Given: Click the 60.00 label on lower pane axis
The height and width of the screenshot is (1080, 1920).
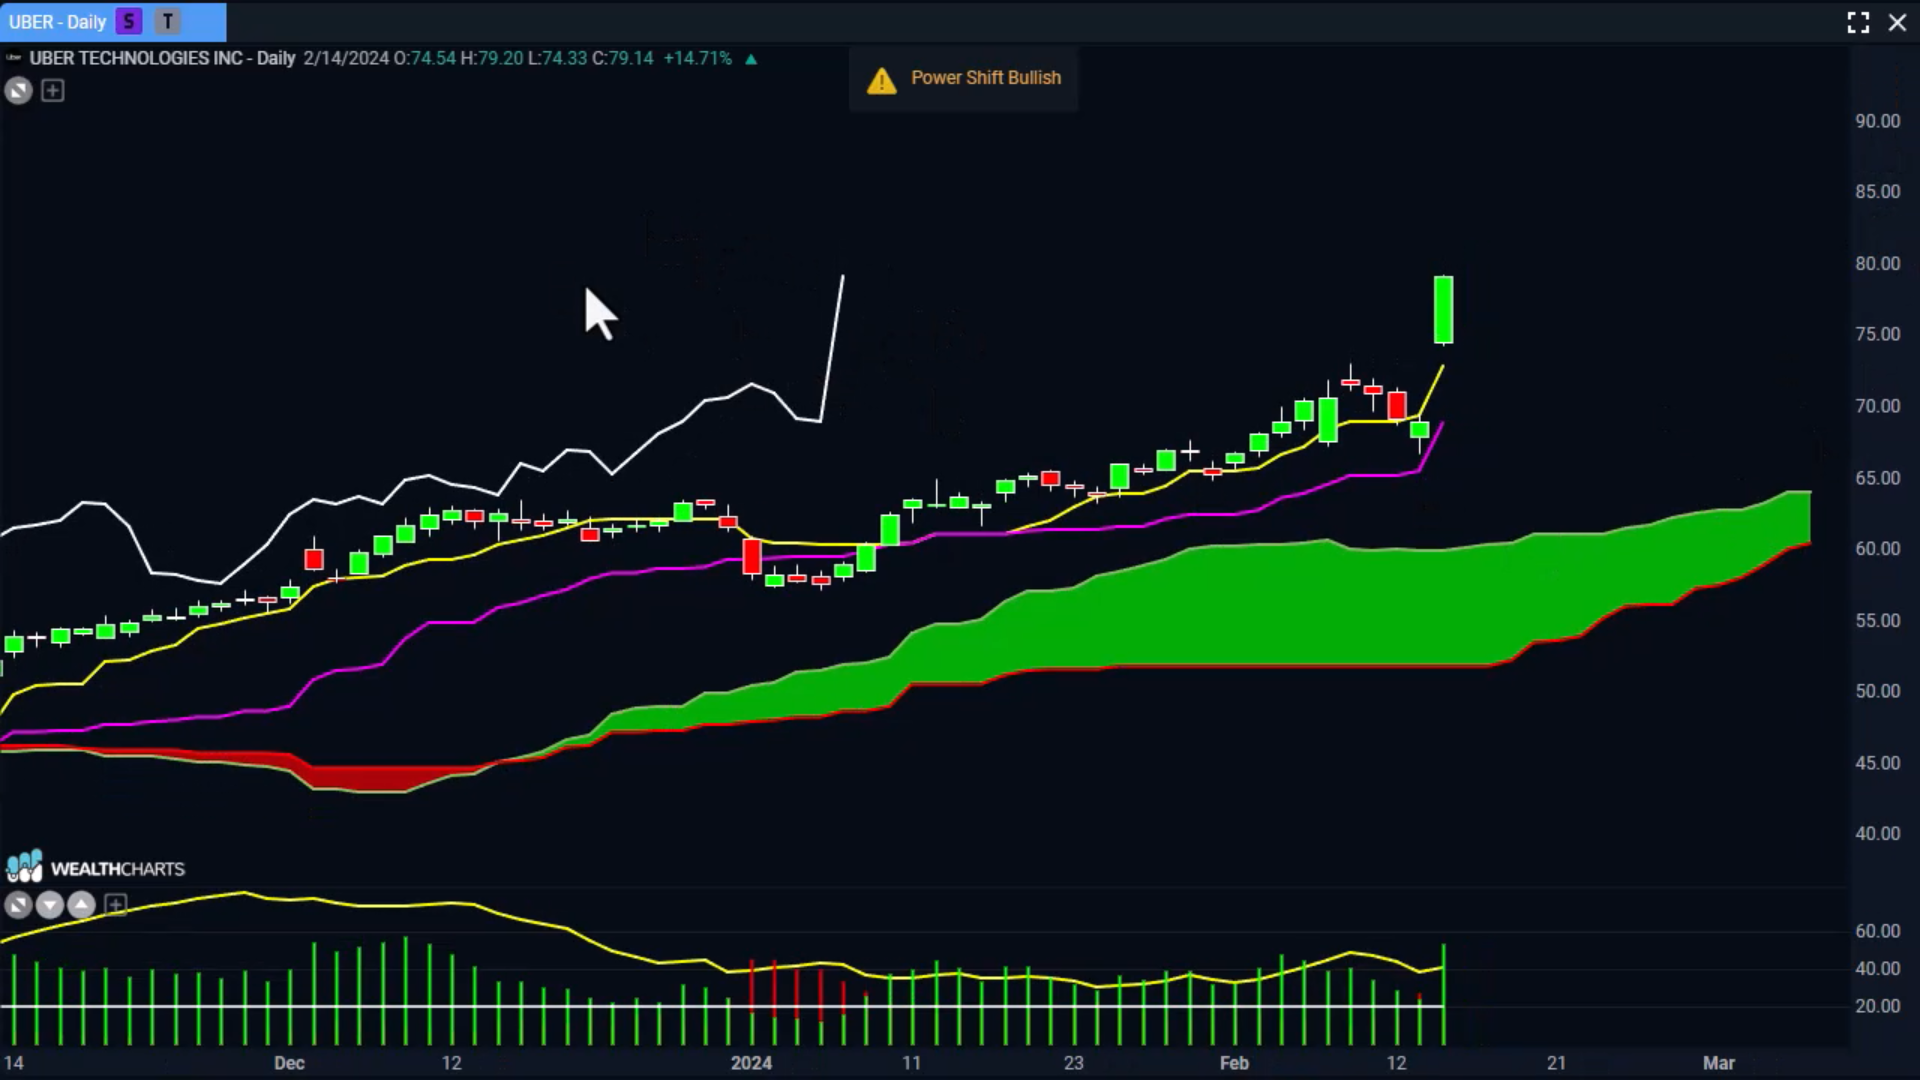Looking at the screenshot, I should click(1877, 931).
